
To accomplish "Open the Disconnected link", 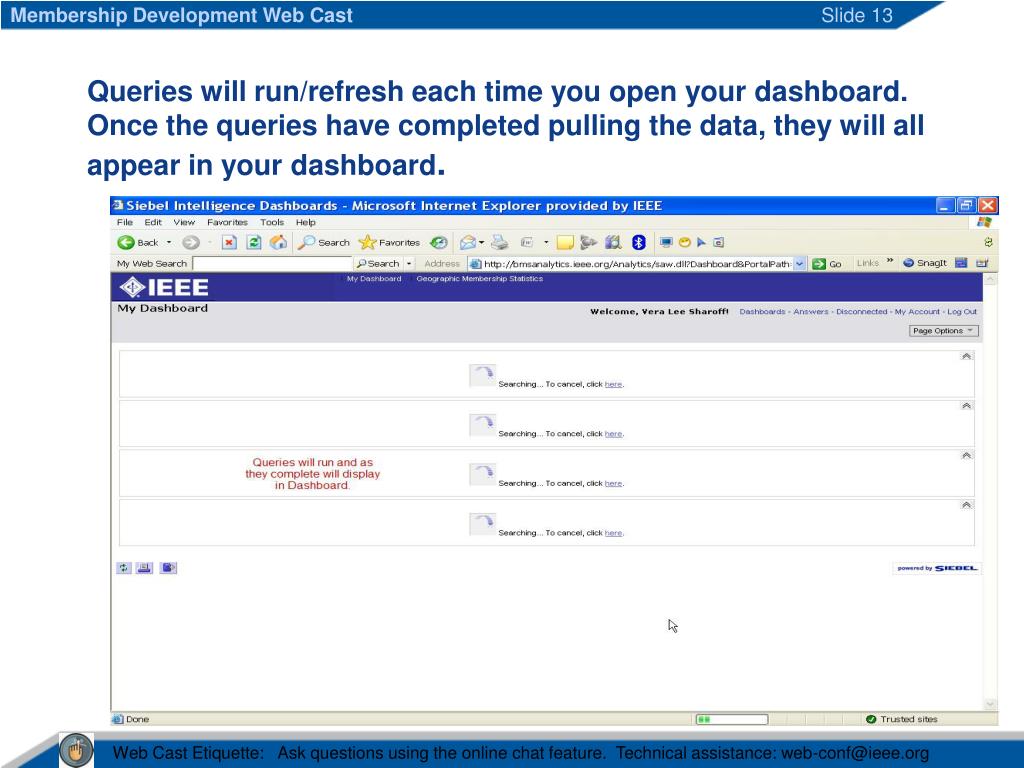I will 861,312.
